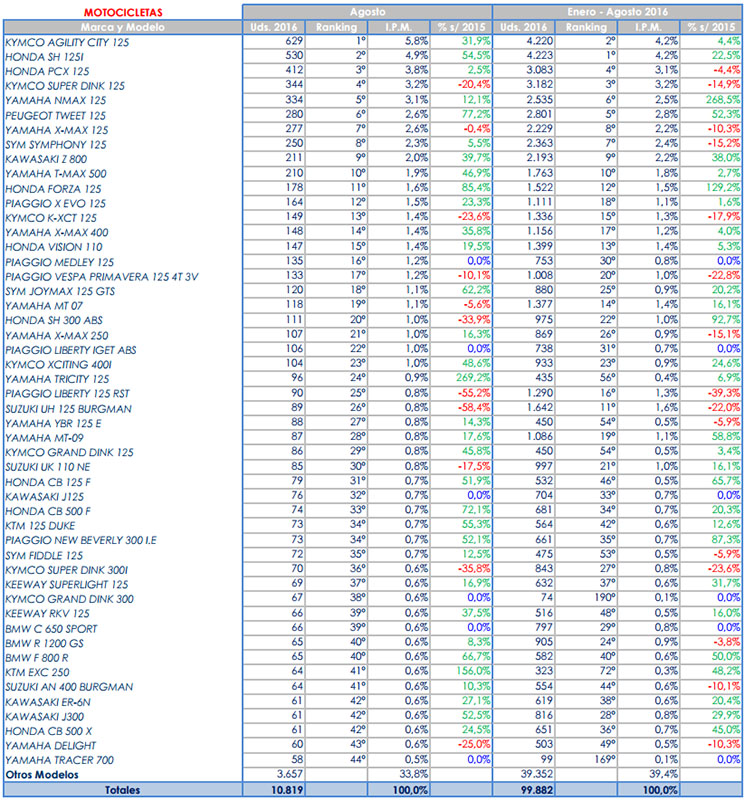Select PEUGEOT TWEET 125 model name
745x801 pixels.
(x=55, y=115)
